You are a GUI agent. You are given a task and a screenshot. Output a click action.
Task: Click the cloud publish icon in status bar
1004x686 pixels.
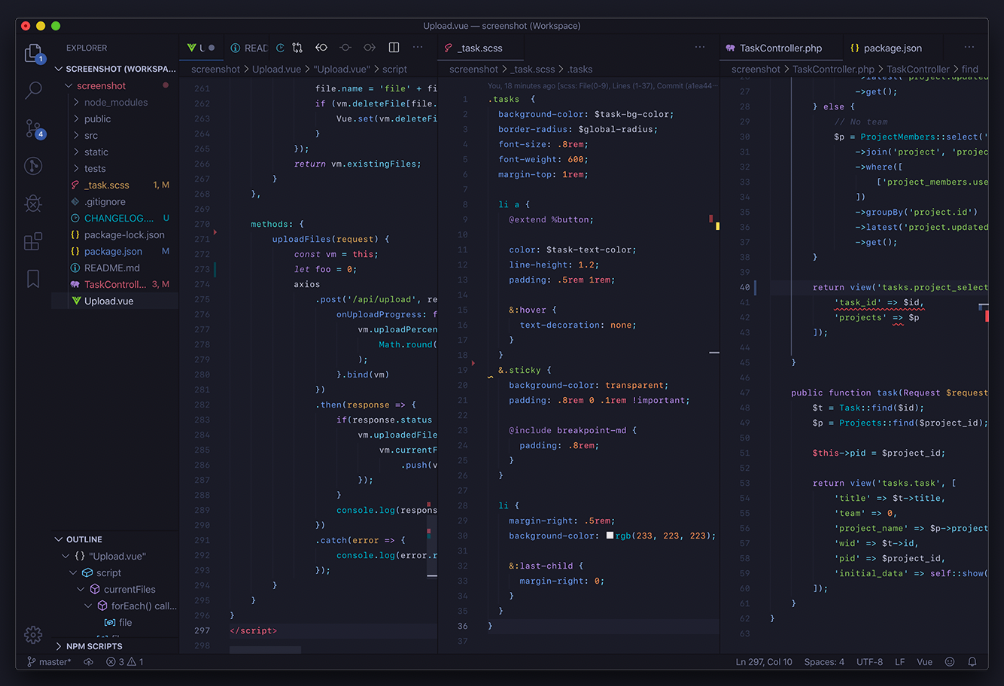tap(88, 662)
